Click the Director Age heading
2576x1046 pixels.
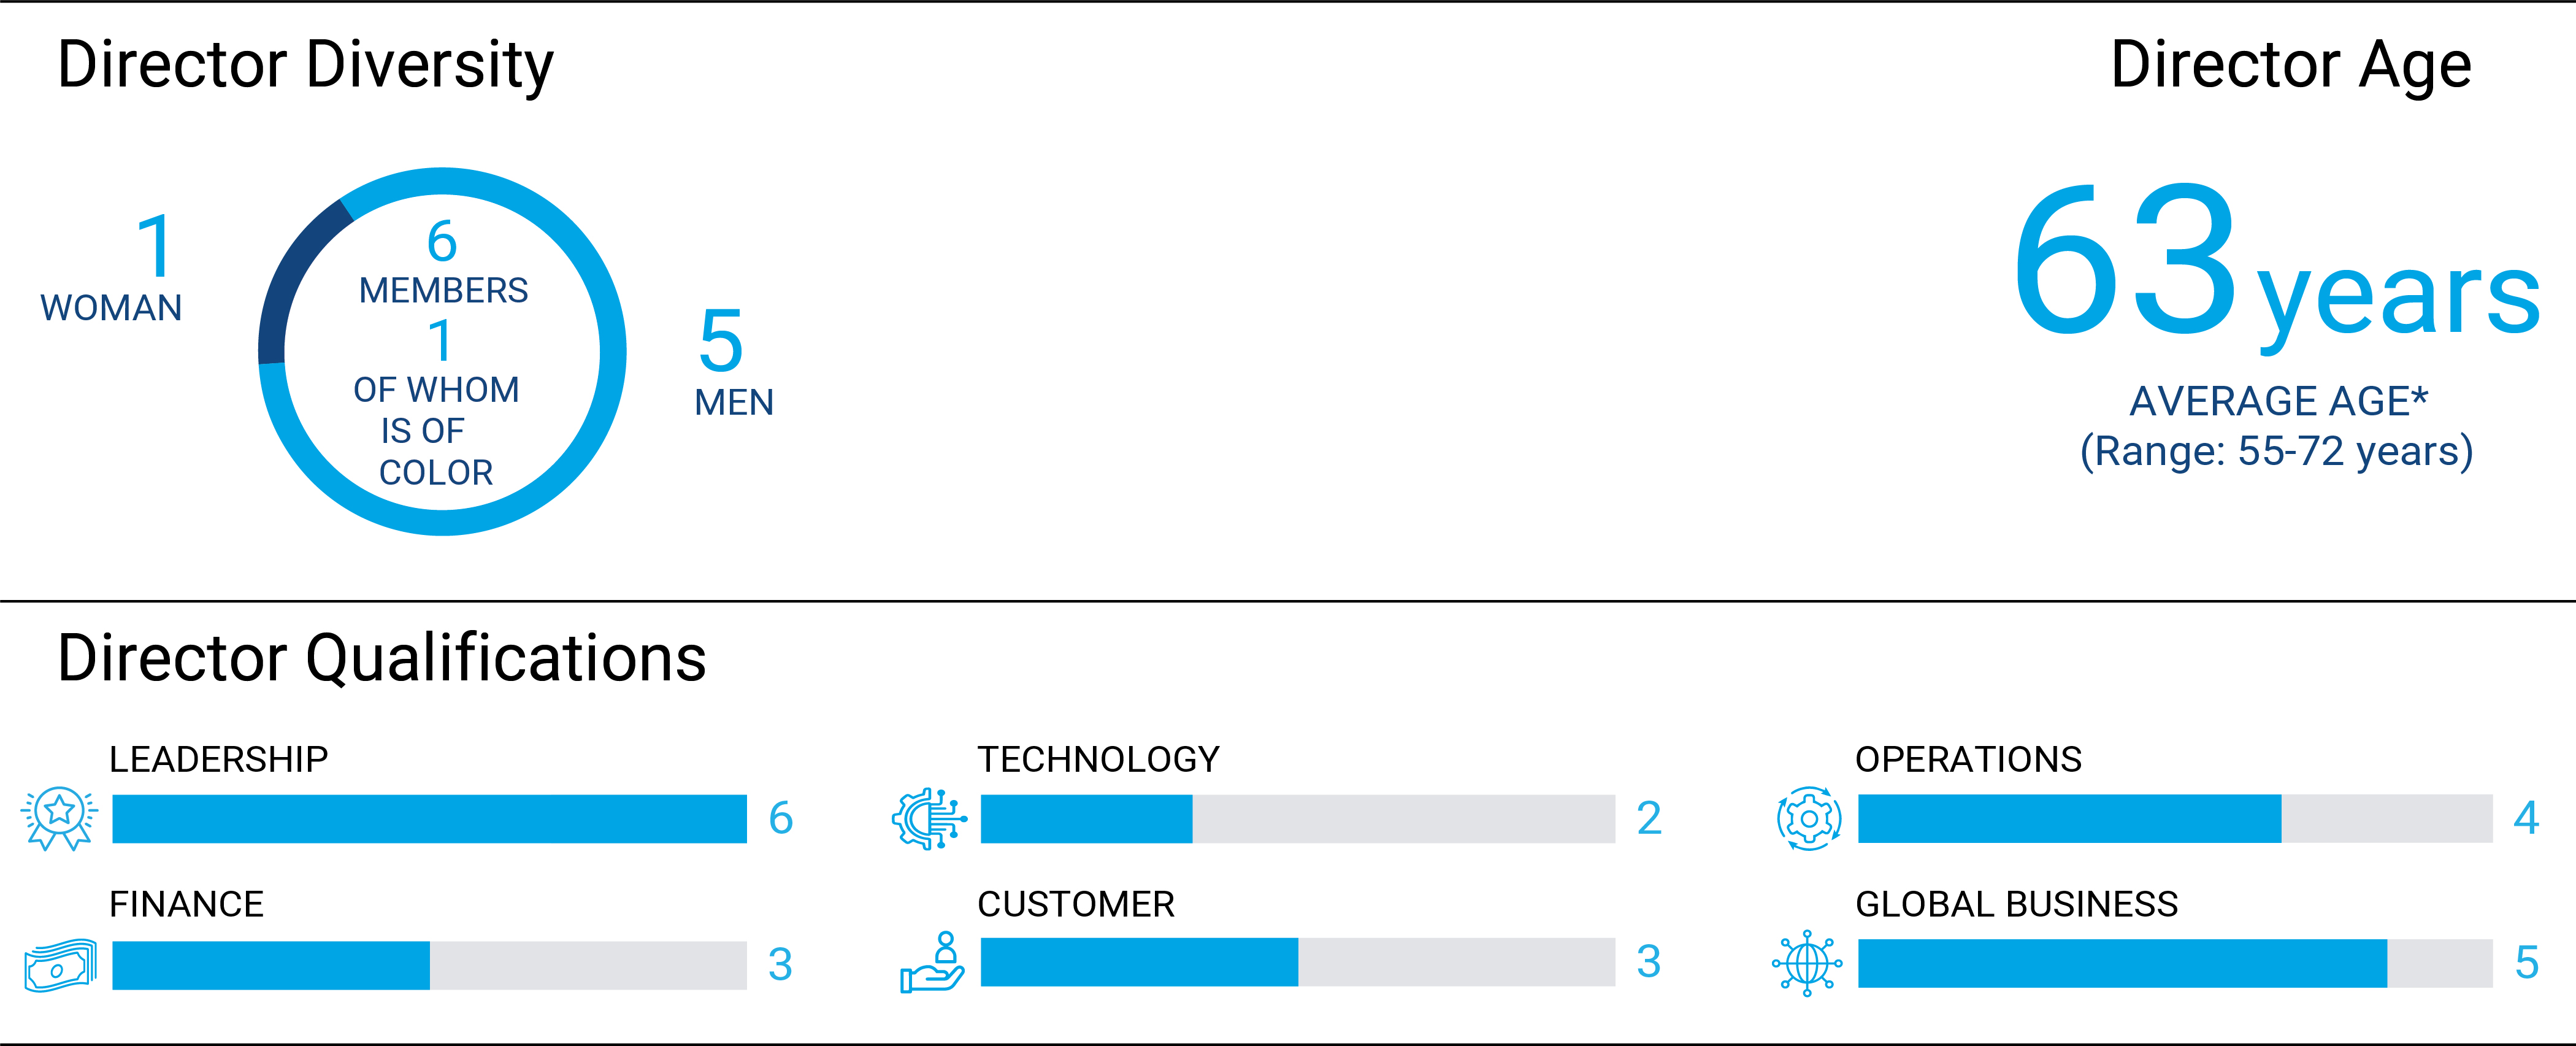(x=2290, y=65)
